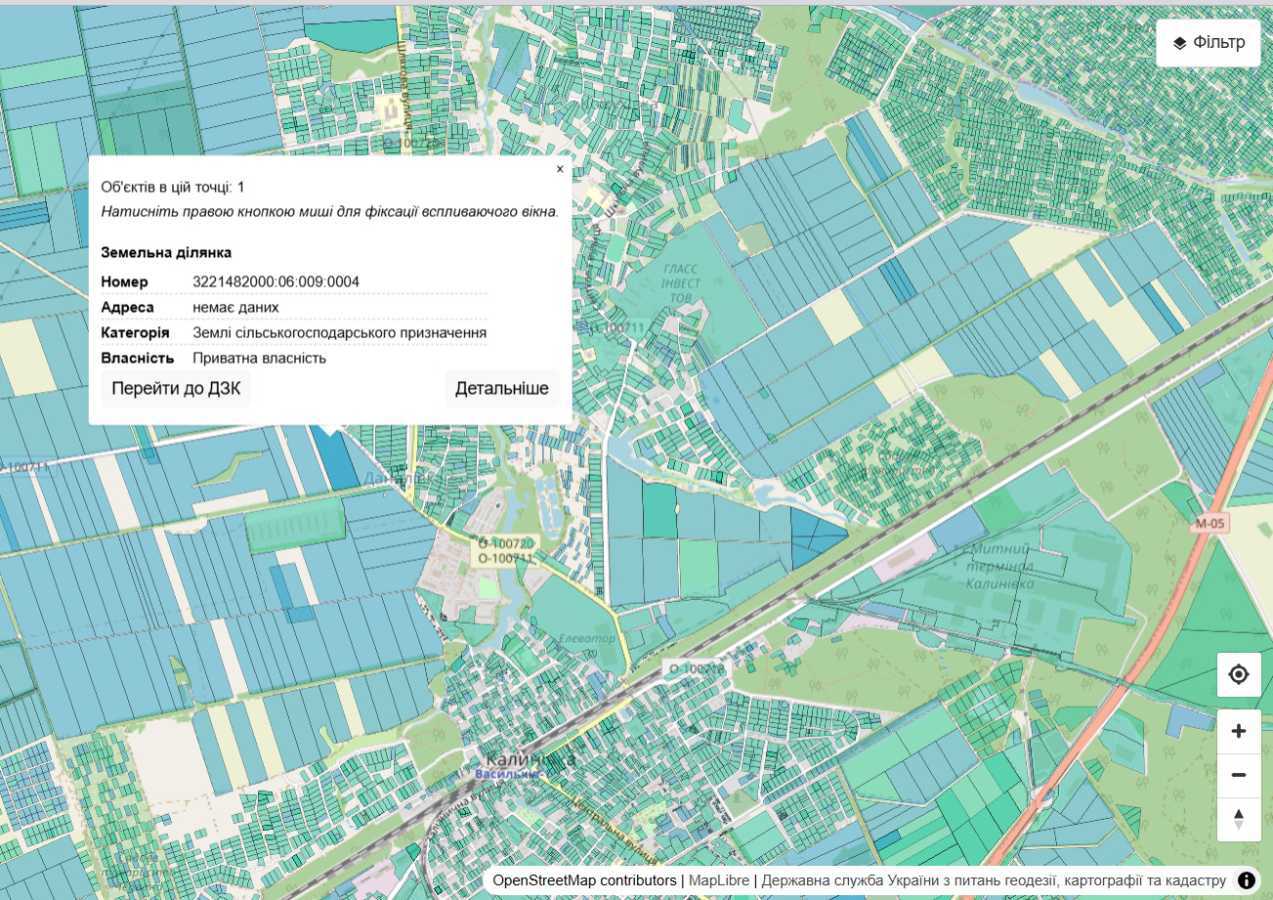Reset map bearing with the compass icon

coord(1238,819)
